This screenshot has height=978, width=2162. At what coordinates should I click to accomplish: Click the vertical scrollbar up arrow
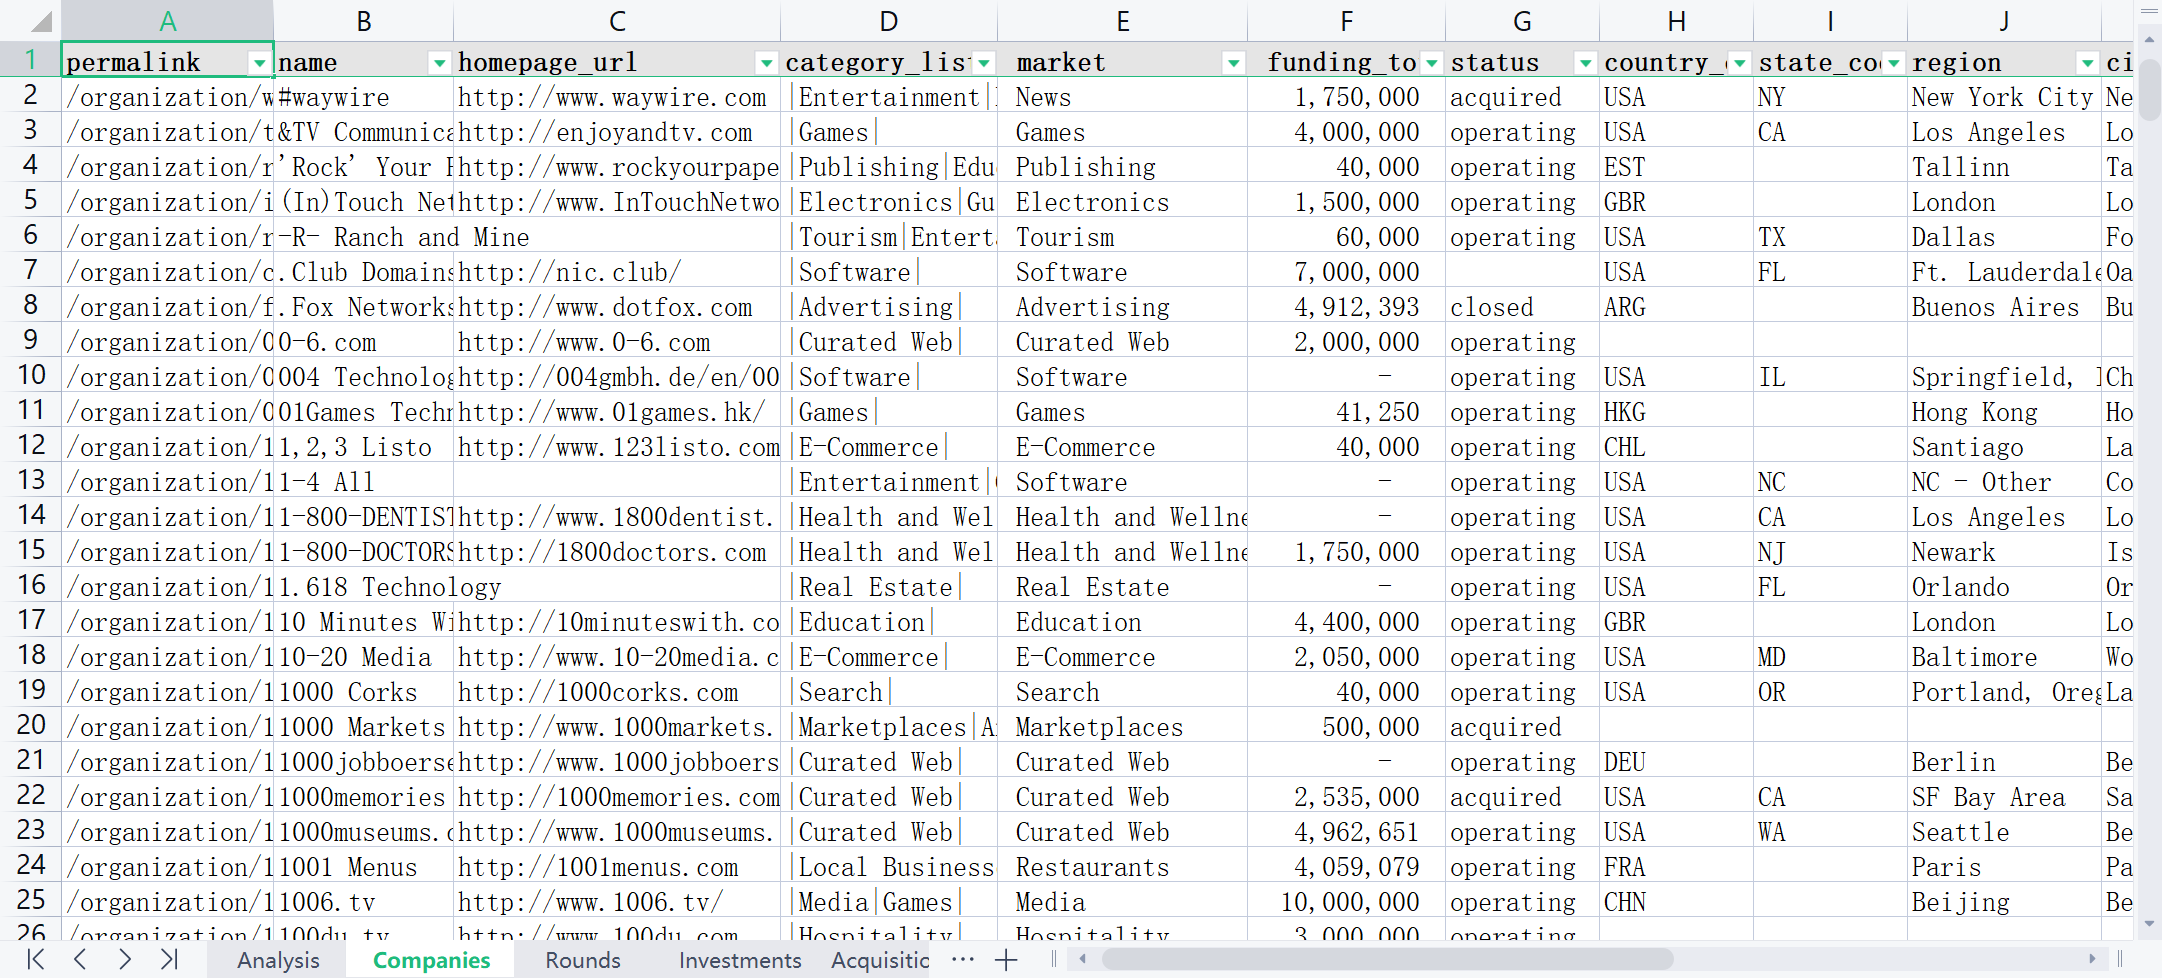(2149, 39)
